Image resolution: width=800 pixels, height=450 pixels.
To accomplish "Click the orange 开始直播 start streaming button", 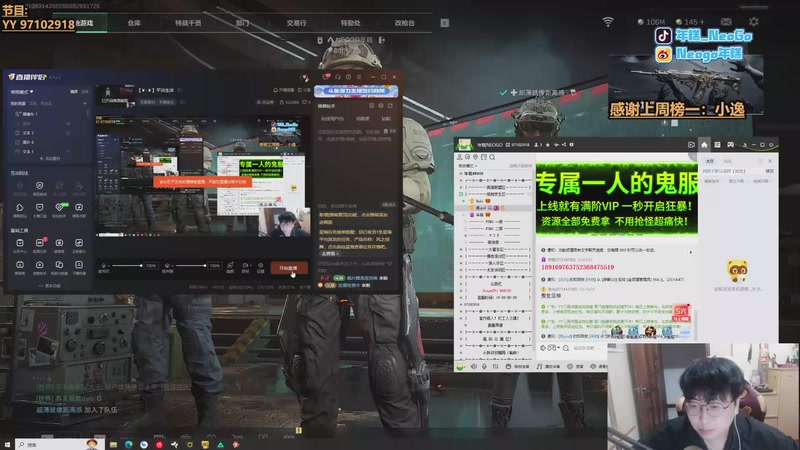I will pos(289,268).
